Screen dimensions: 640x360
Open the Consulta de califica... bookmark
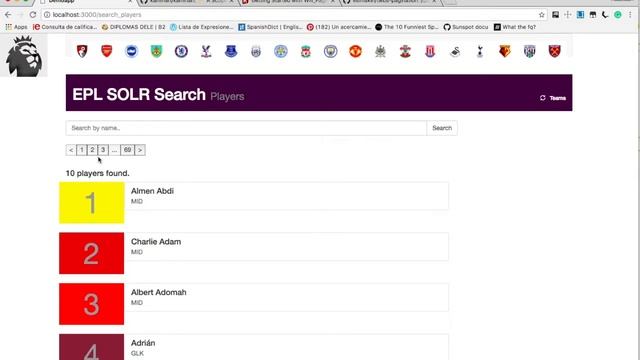(x=65, y=27)
